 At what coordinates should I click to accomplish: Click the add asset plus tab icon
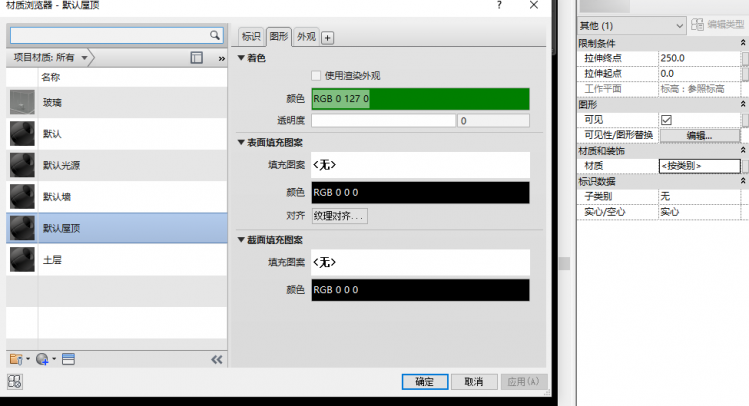click(327, 38)
